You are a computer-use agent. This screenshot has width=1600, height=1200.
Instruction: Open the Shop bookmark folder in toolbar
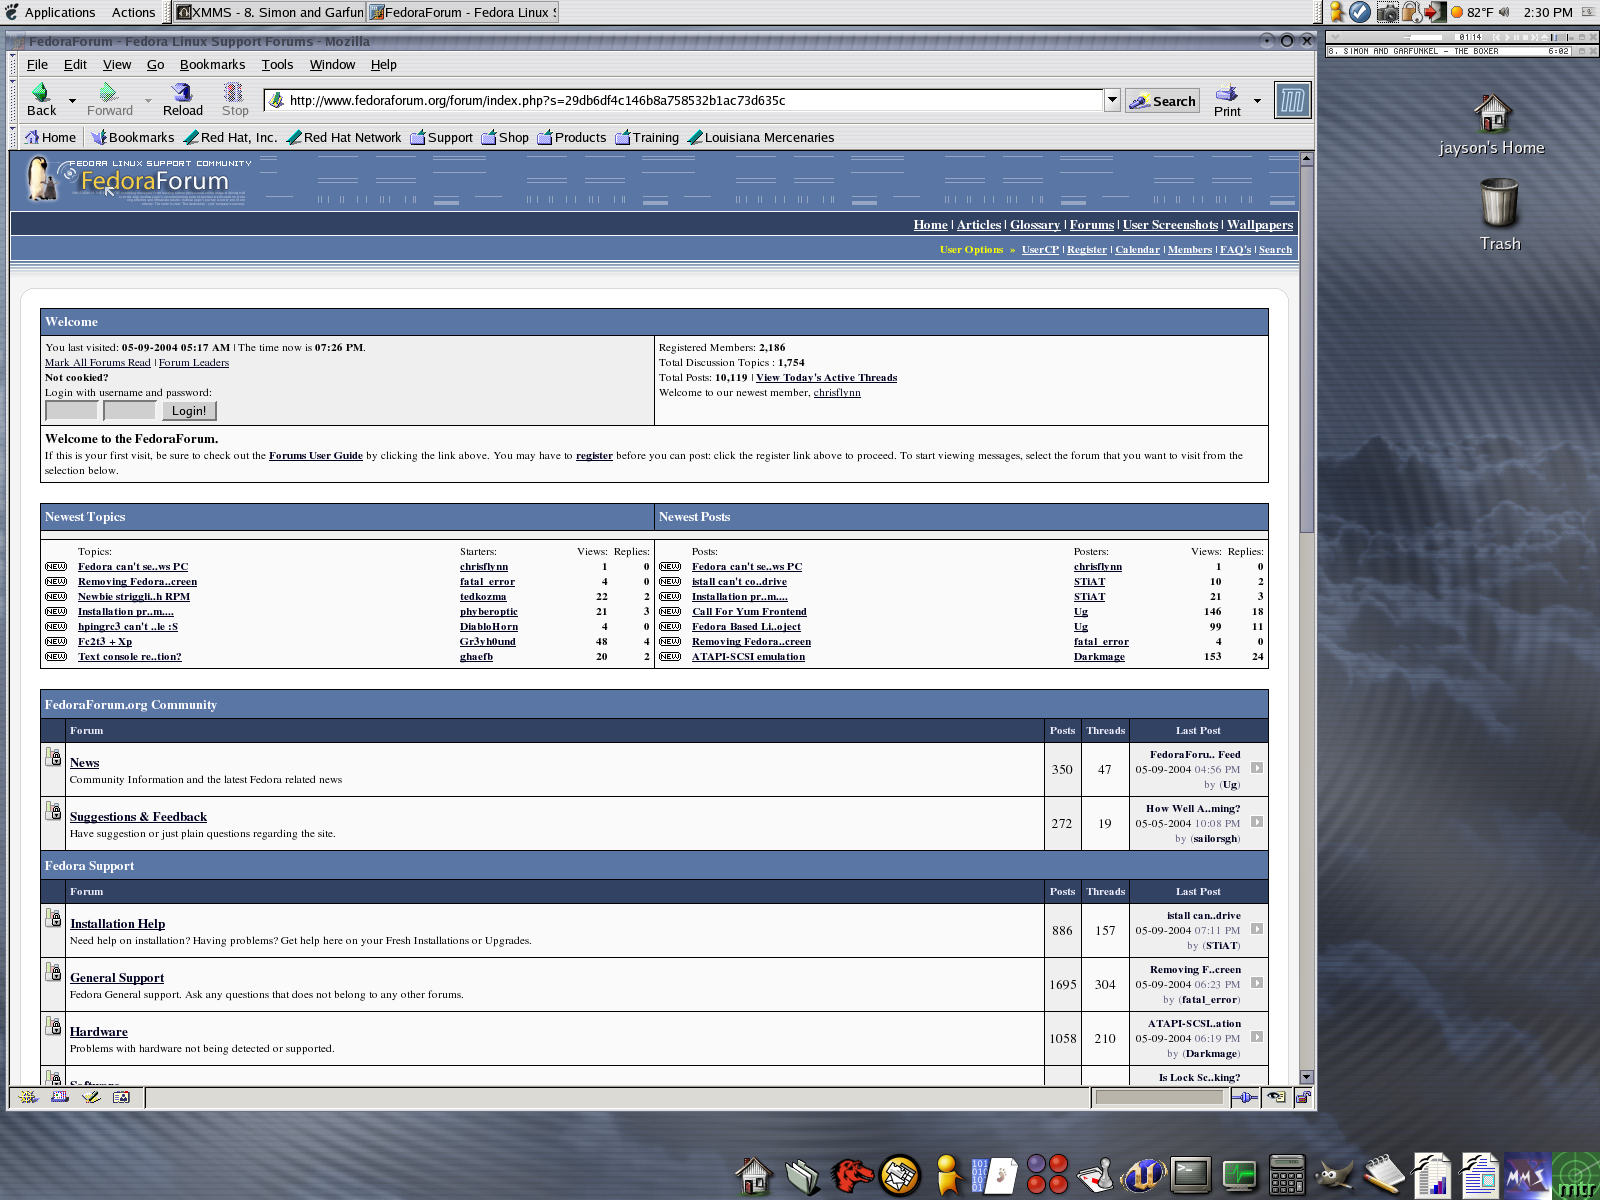[x=505, y=137]
